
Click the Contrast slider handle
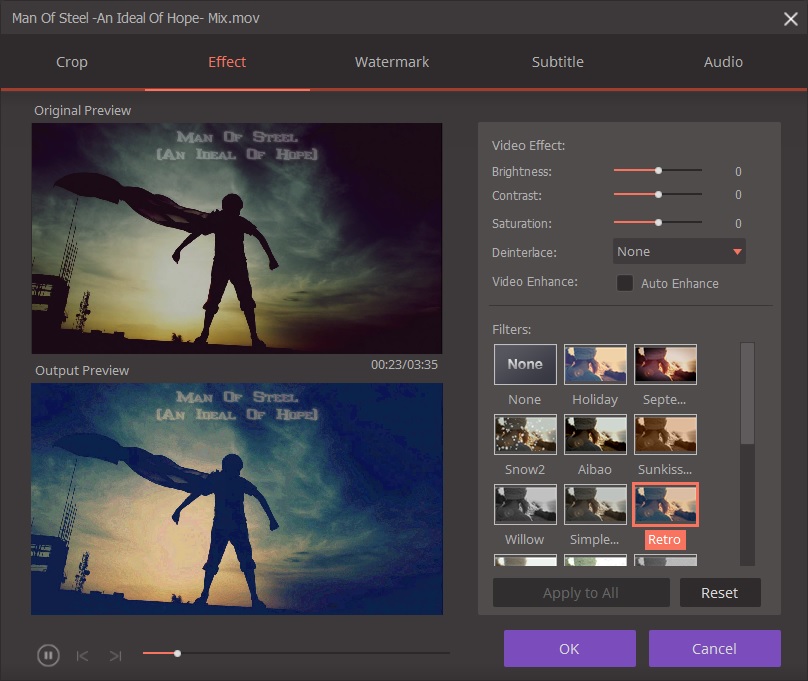tap(658, 194)
